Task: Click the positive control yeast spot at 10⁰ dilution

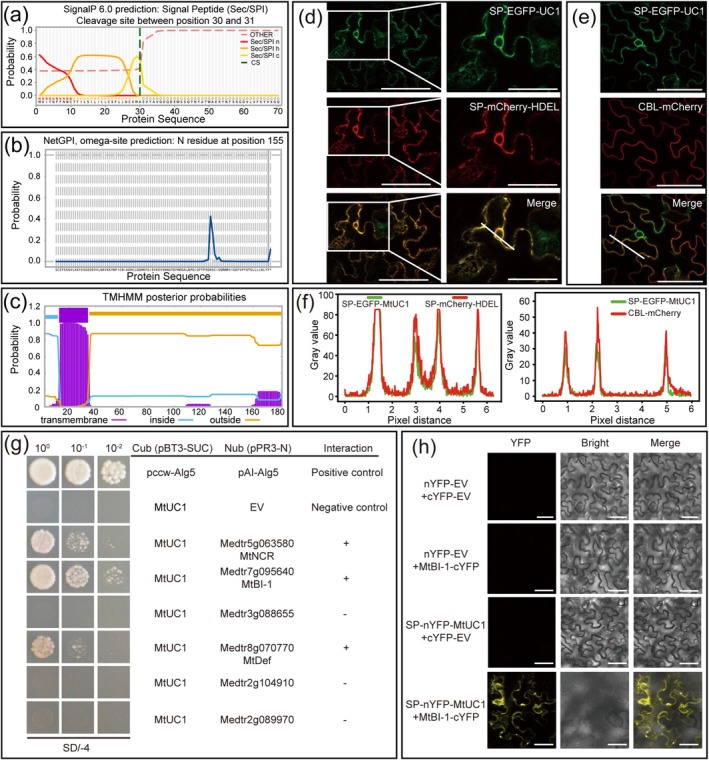Action: point(43,473)
